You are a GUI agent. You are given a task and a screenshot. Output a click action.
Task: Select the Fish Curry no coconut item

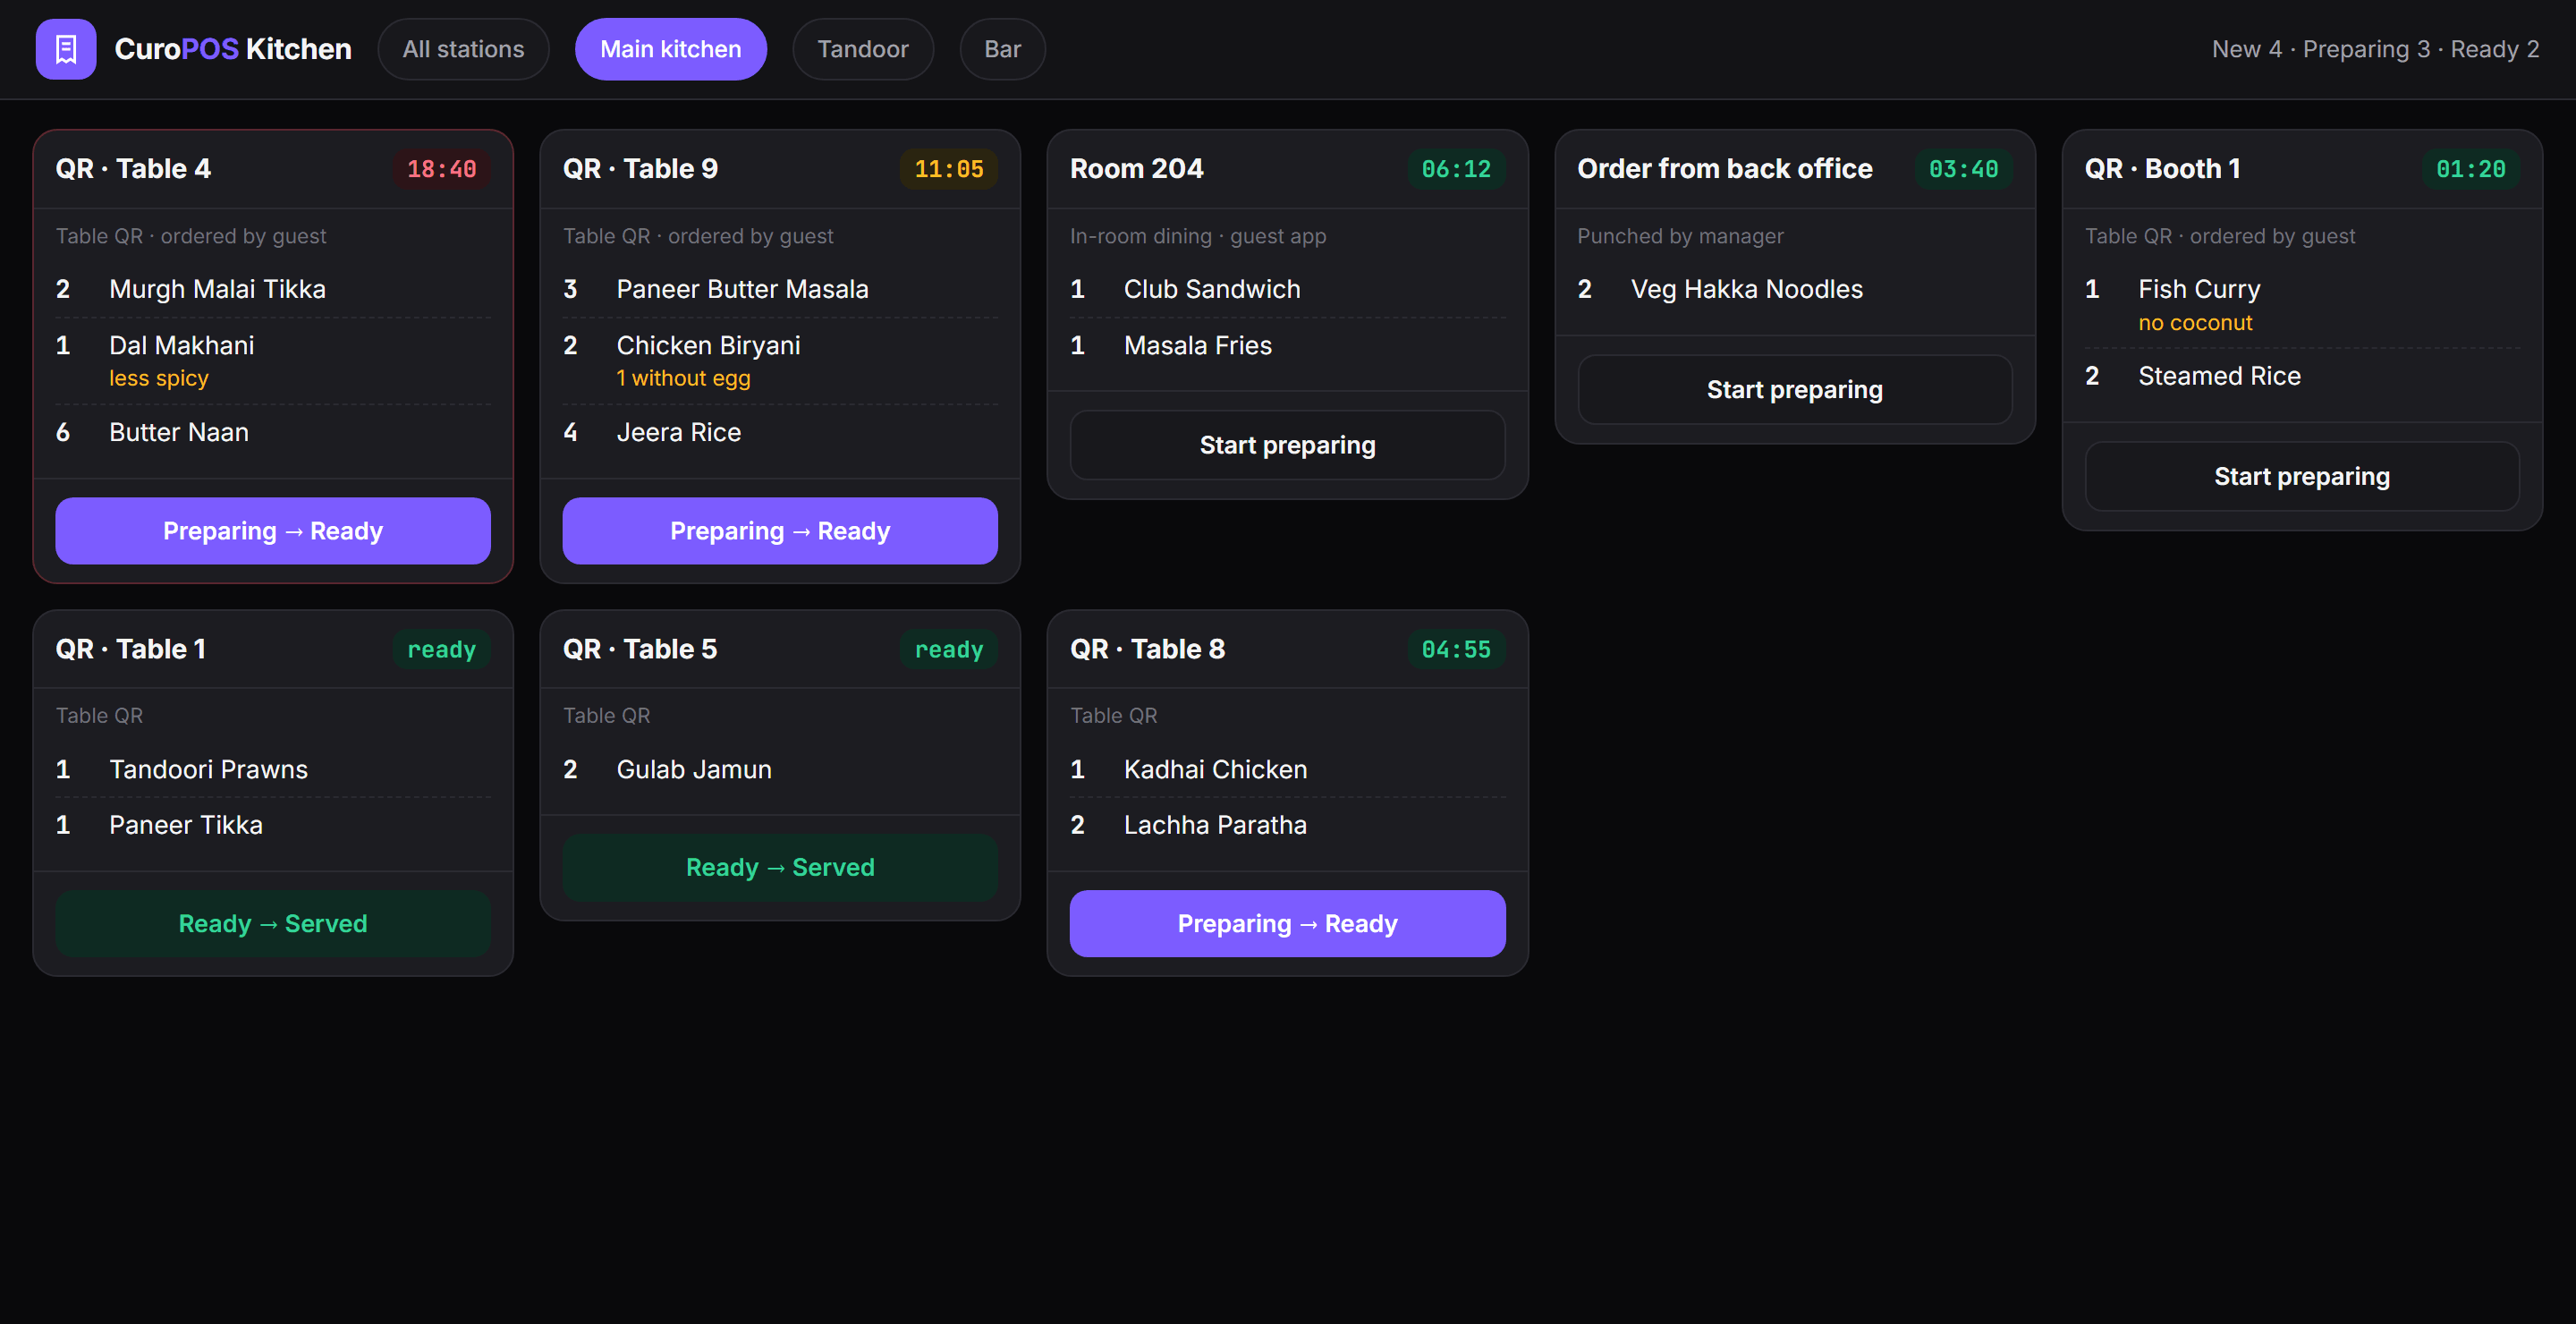pyautogui.click(x=2302, y=305)
